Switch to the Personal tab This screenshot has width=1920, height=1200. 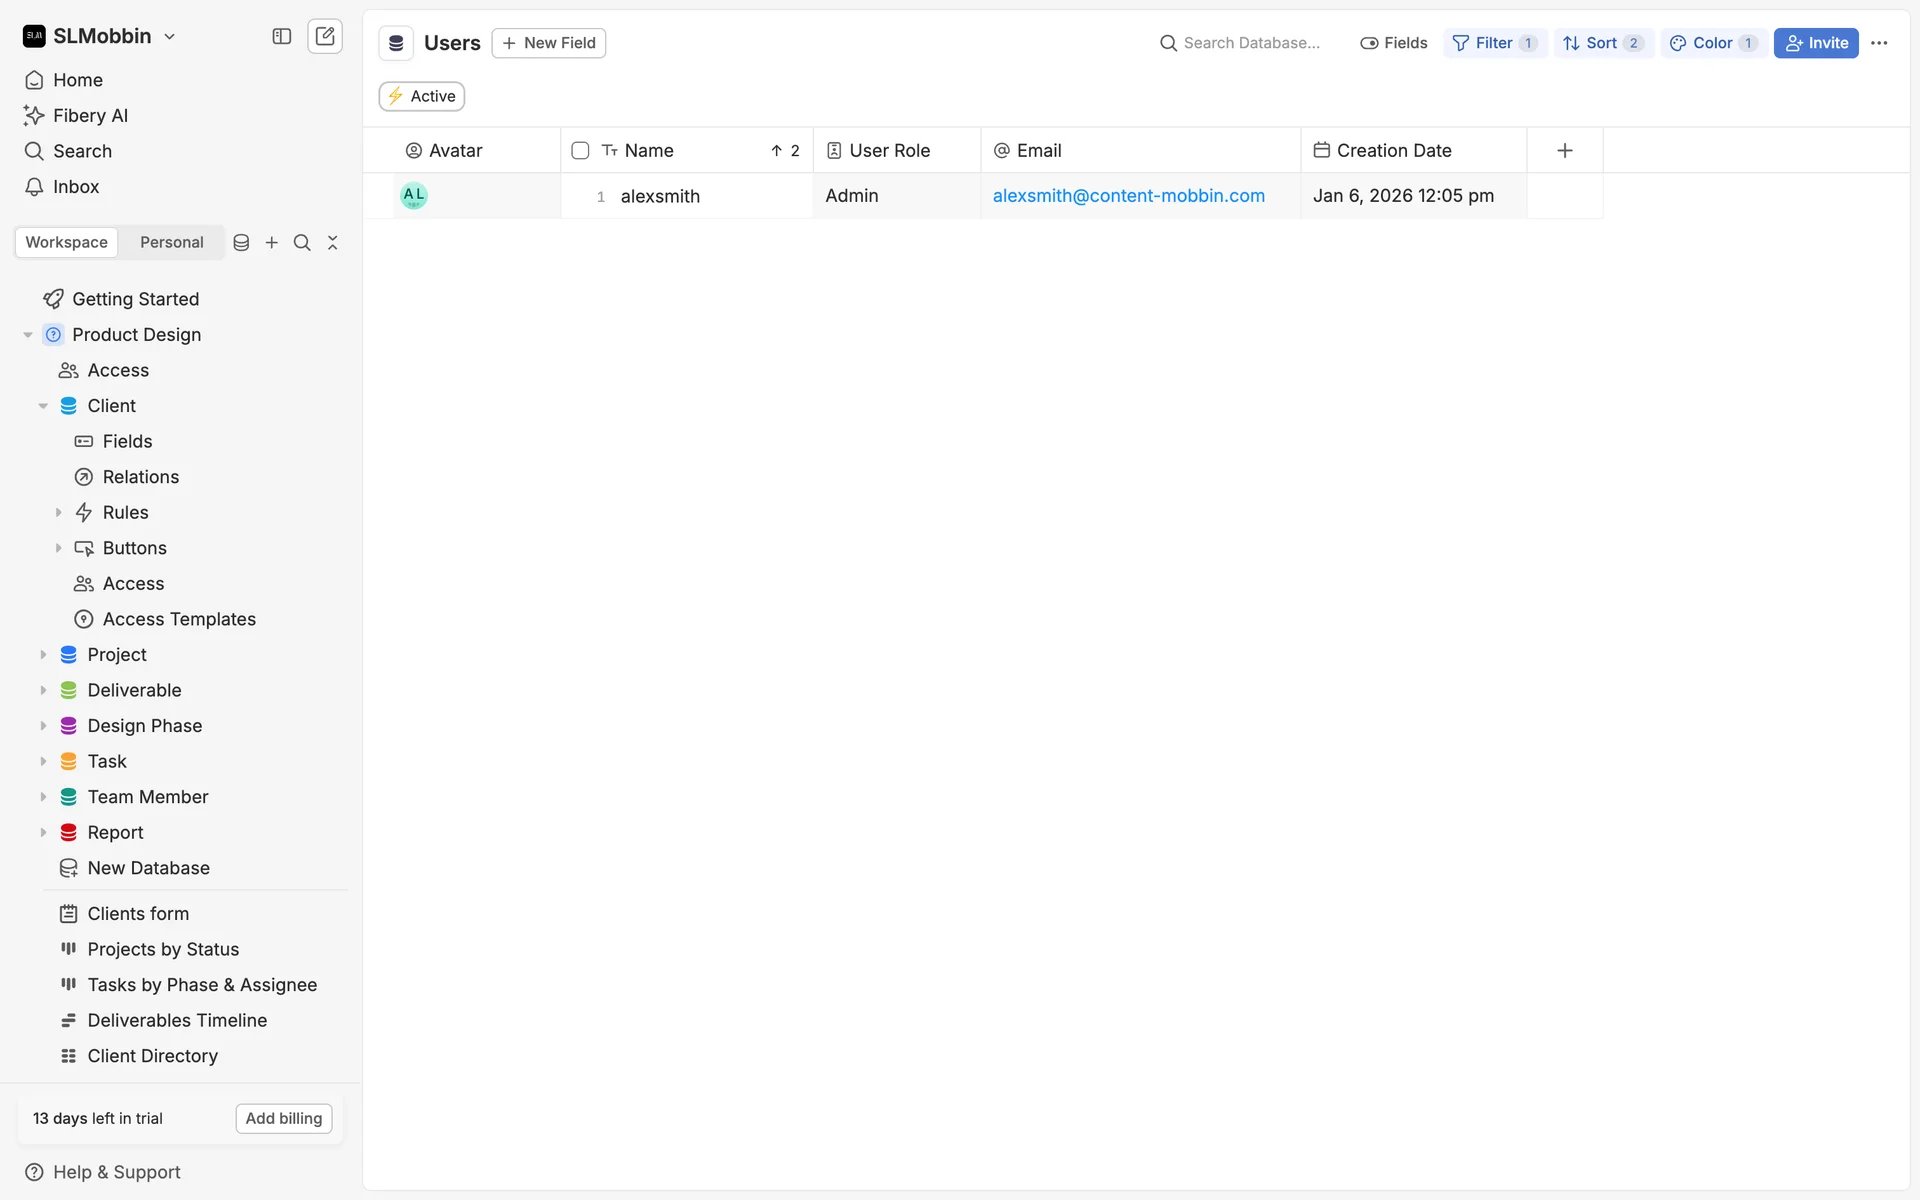click(x=171, y=243)
